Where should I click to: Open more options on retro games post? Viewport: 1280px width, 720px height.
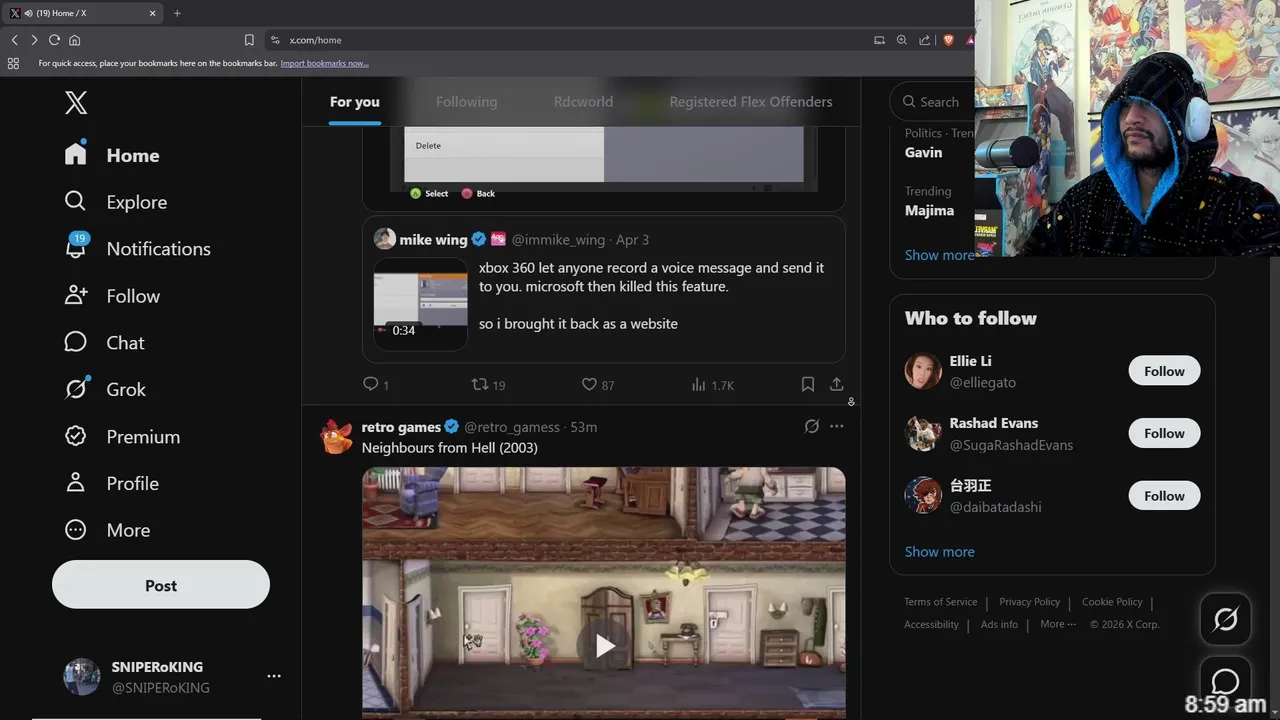tap(837, 426)
